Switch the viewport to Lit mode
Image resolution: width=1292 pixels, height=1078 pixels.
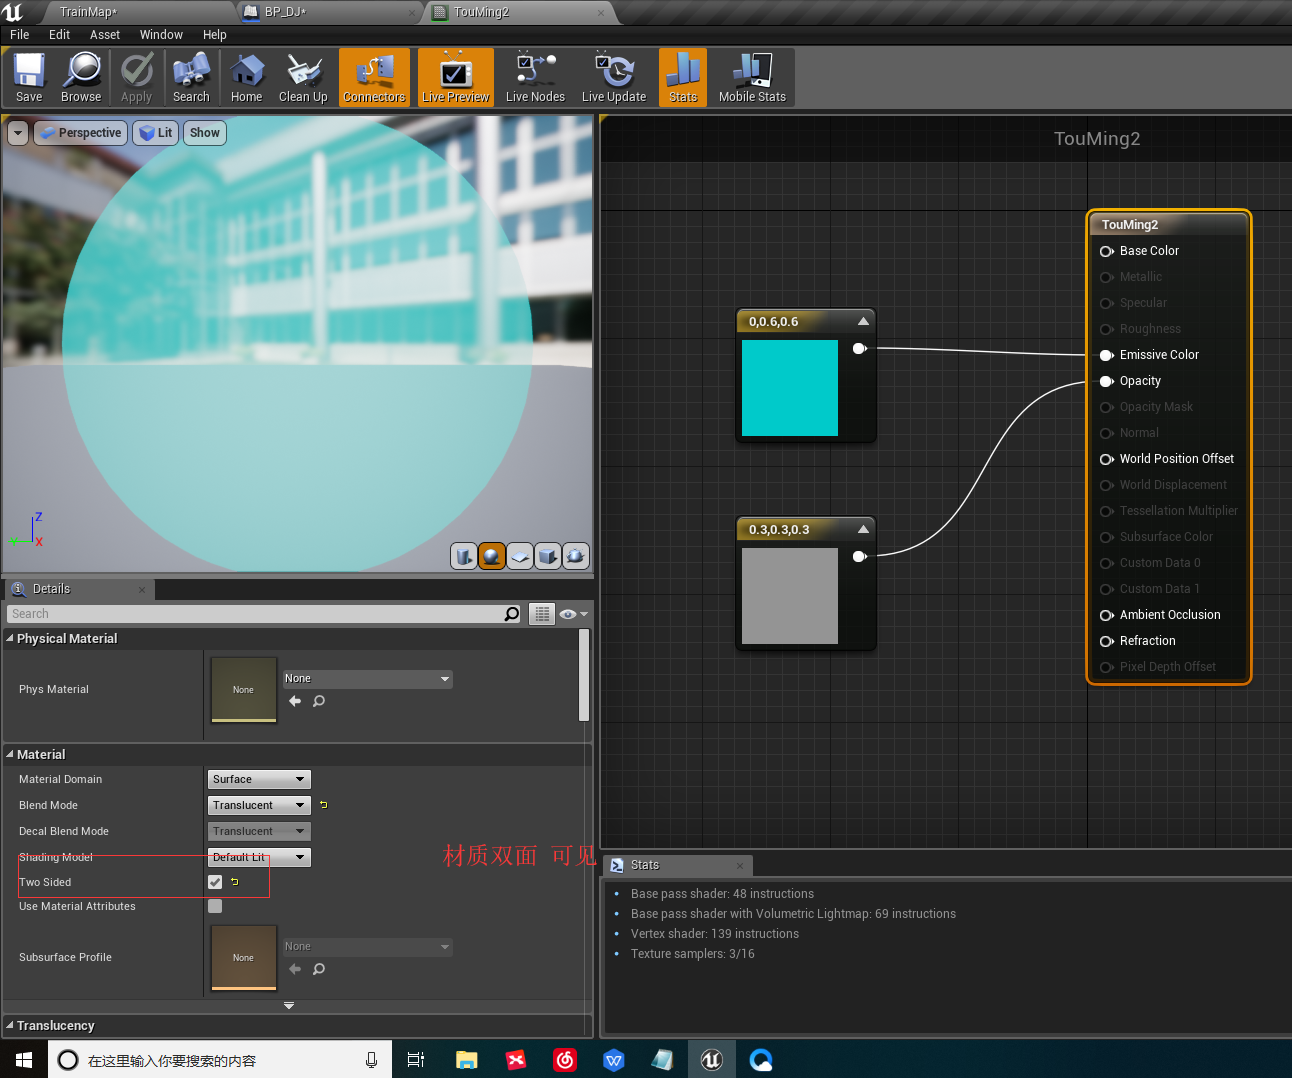155,132
